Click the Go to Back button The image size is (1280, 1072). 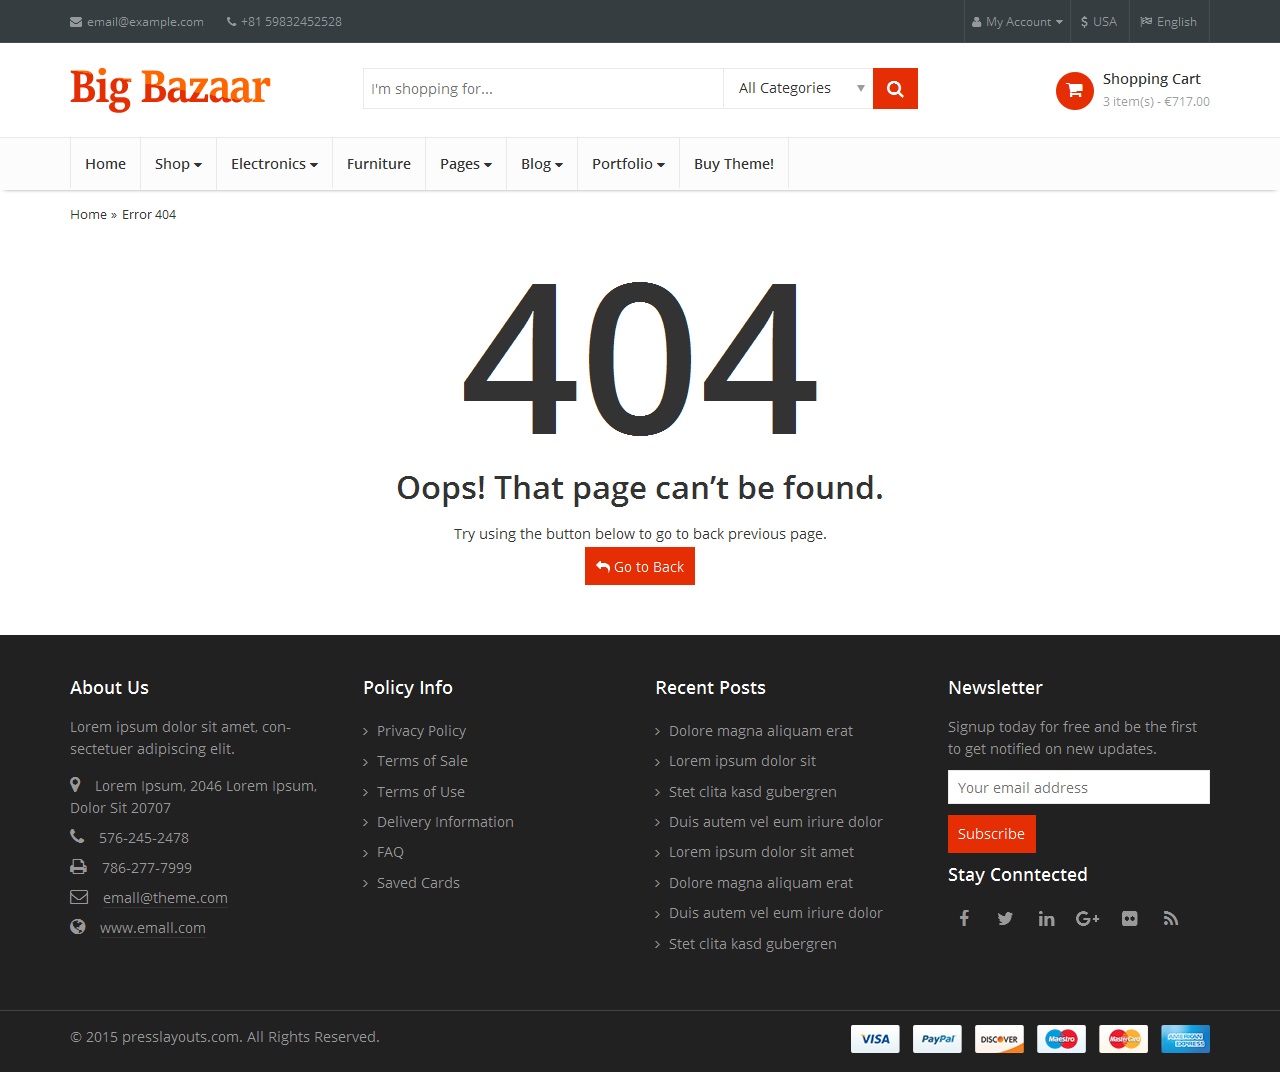tap(639, 566)
